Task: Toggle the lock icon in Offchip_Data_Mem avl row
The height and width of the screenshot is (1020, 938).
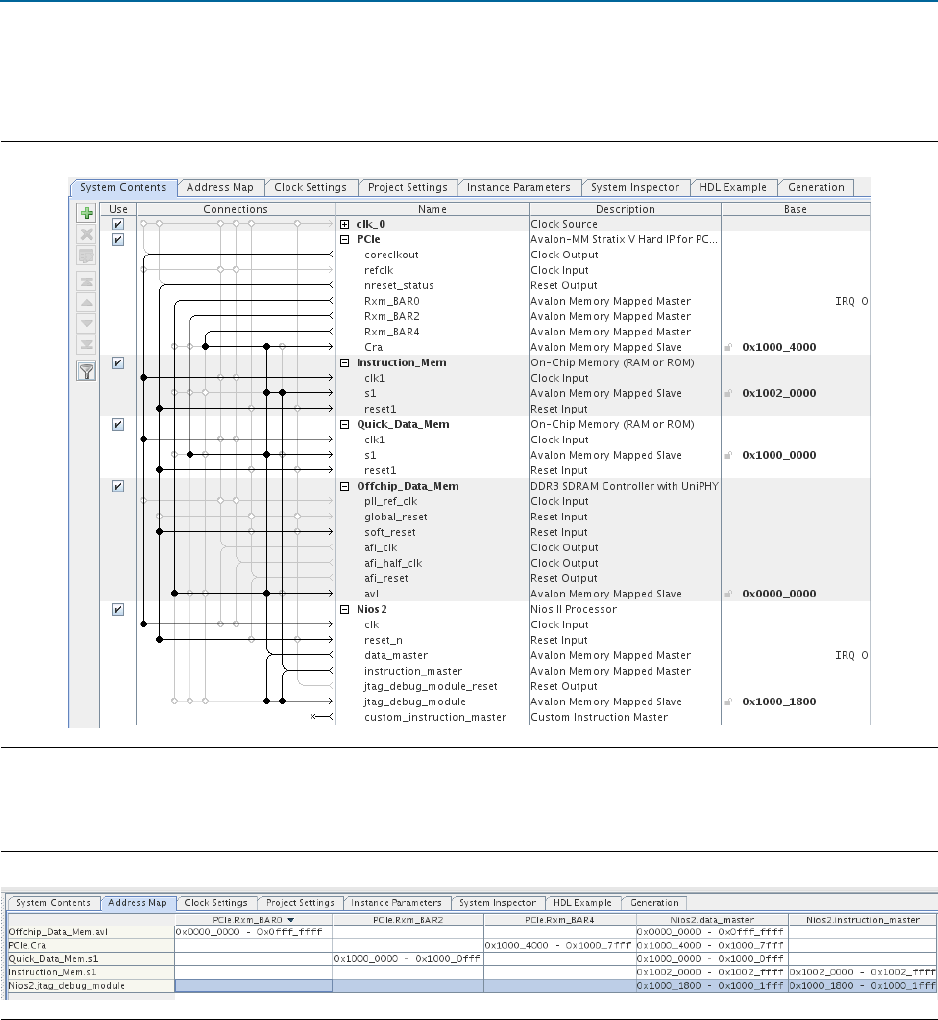Action: (x=729, y=593)
